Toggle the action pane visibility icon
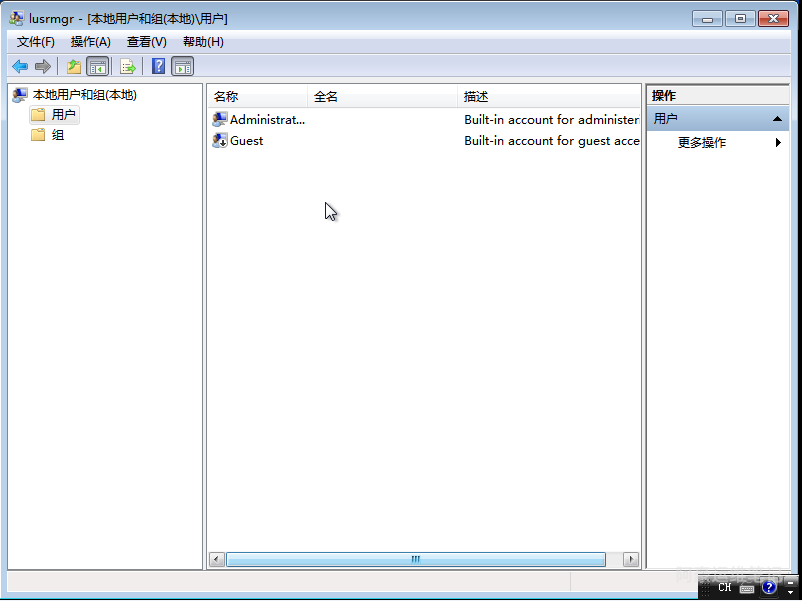 click(x=181, y=66)
